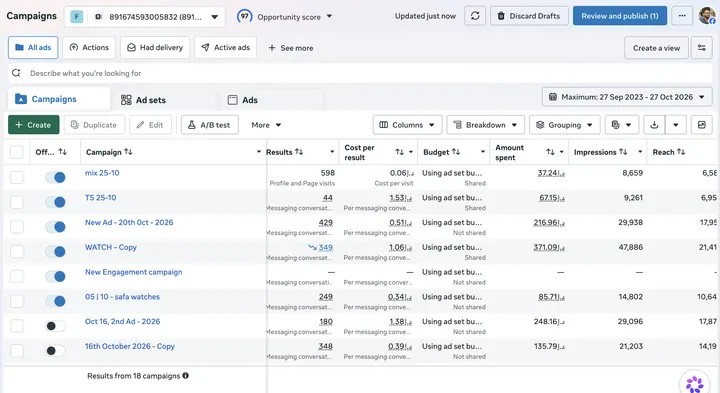Open the purple assistant bubble icon
Screen dimensions: 720x393
[694, 383]
